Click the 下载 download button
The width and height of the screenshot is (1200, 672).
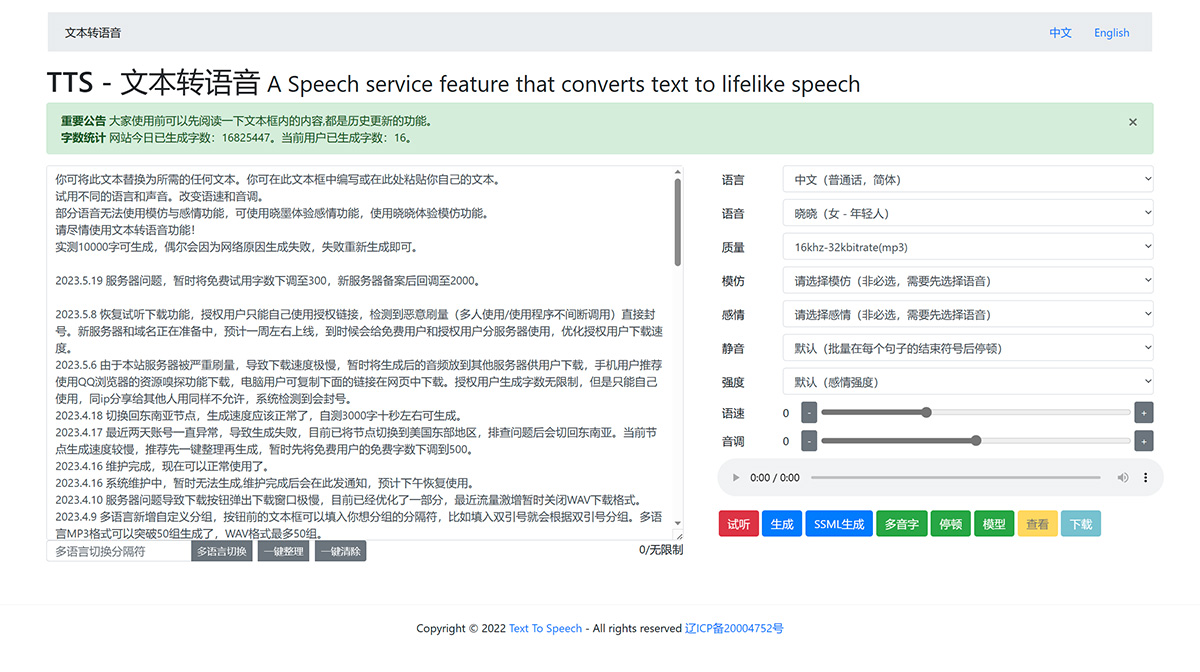click(1081, 523)
